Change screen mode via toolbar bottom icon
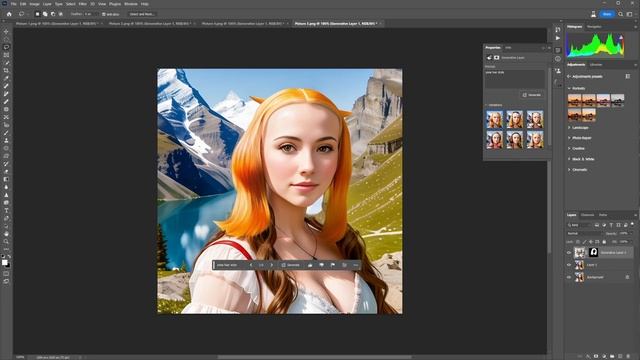640x360 pixels. [x=6, y=282]
